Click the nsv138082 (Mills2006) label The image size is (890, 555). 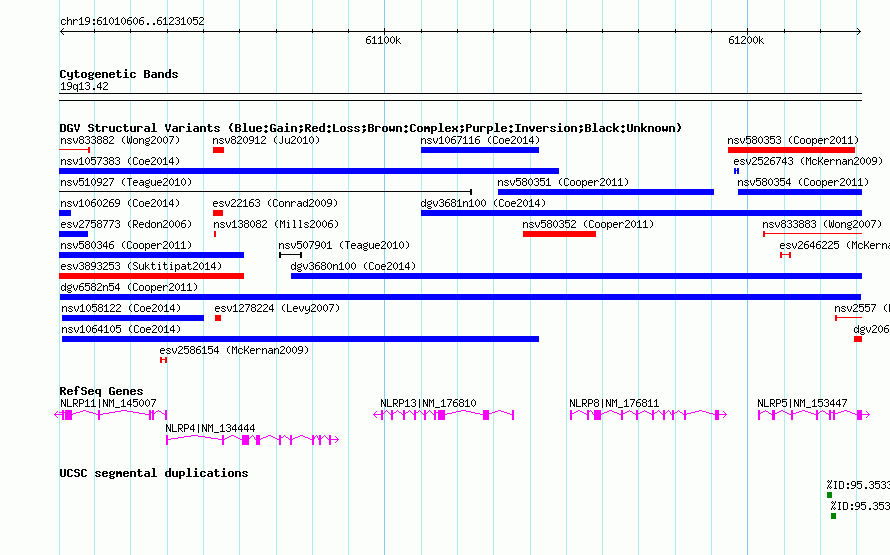click(x=276, y=224)
